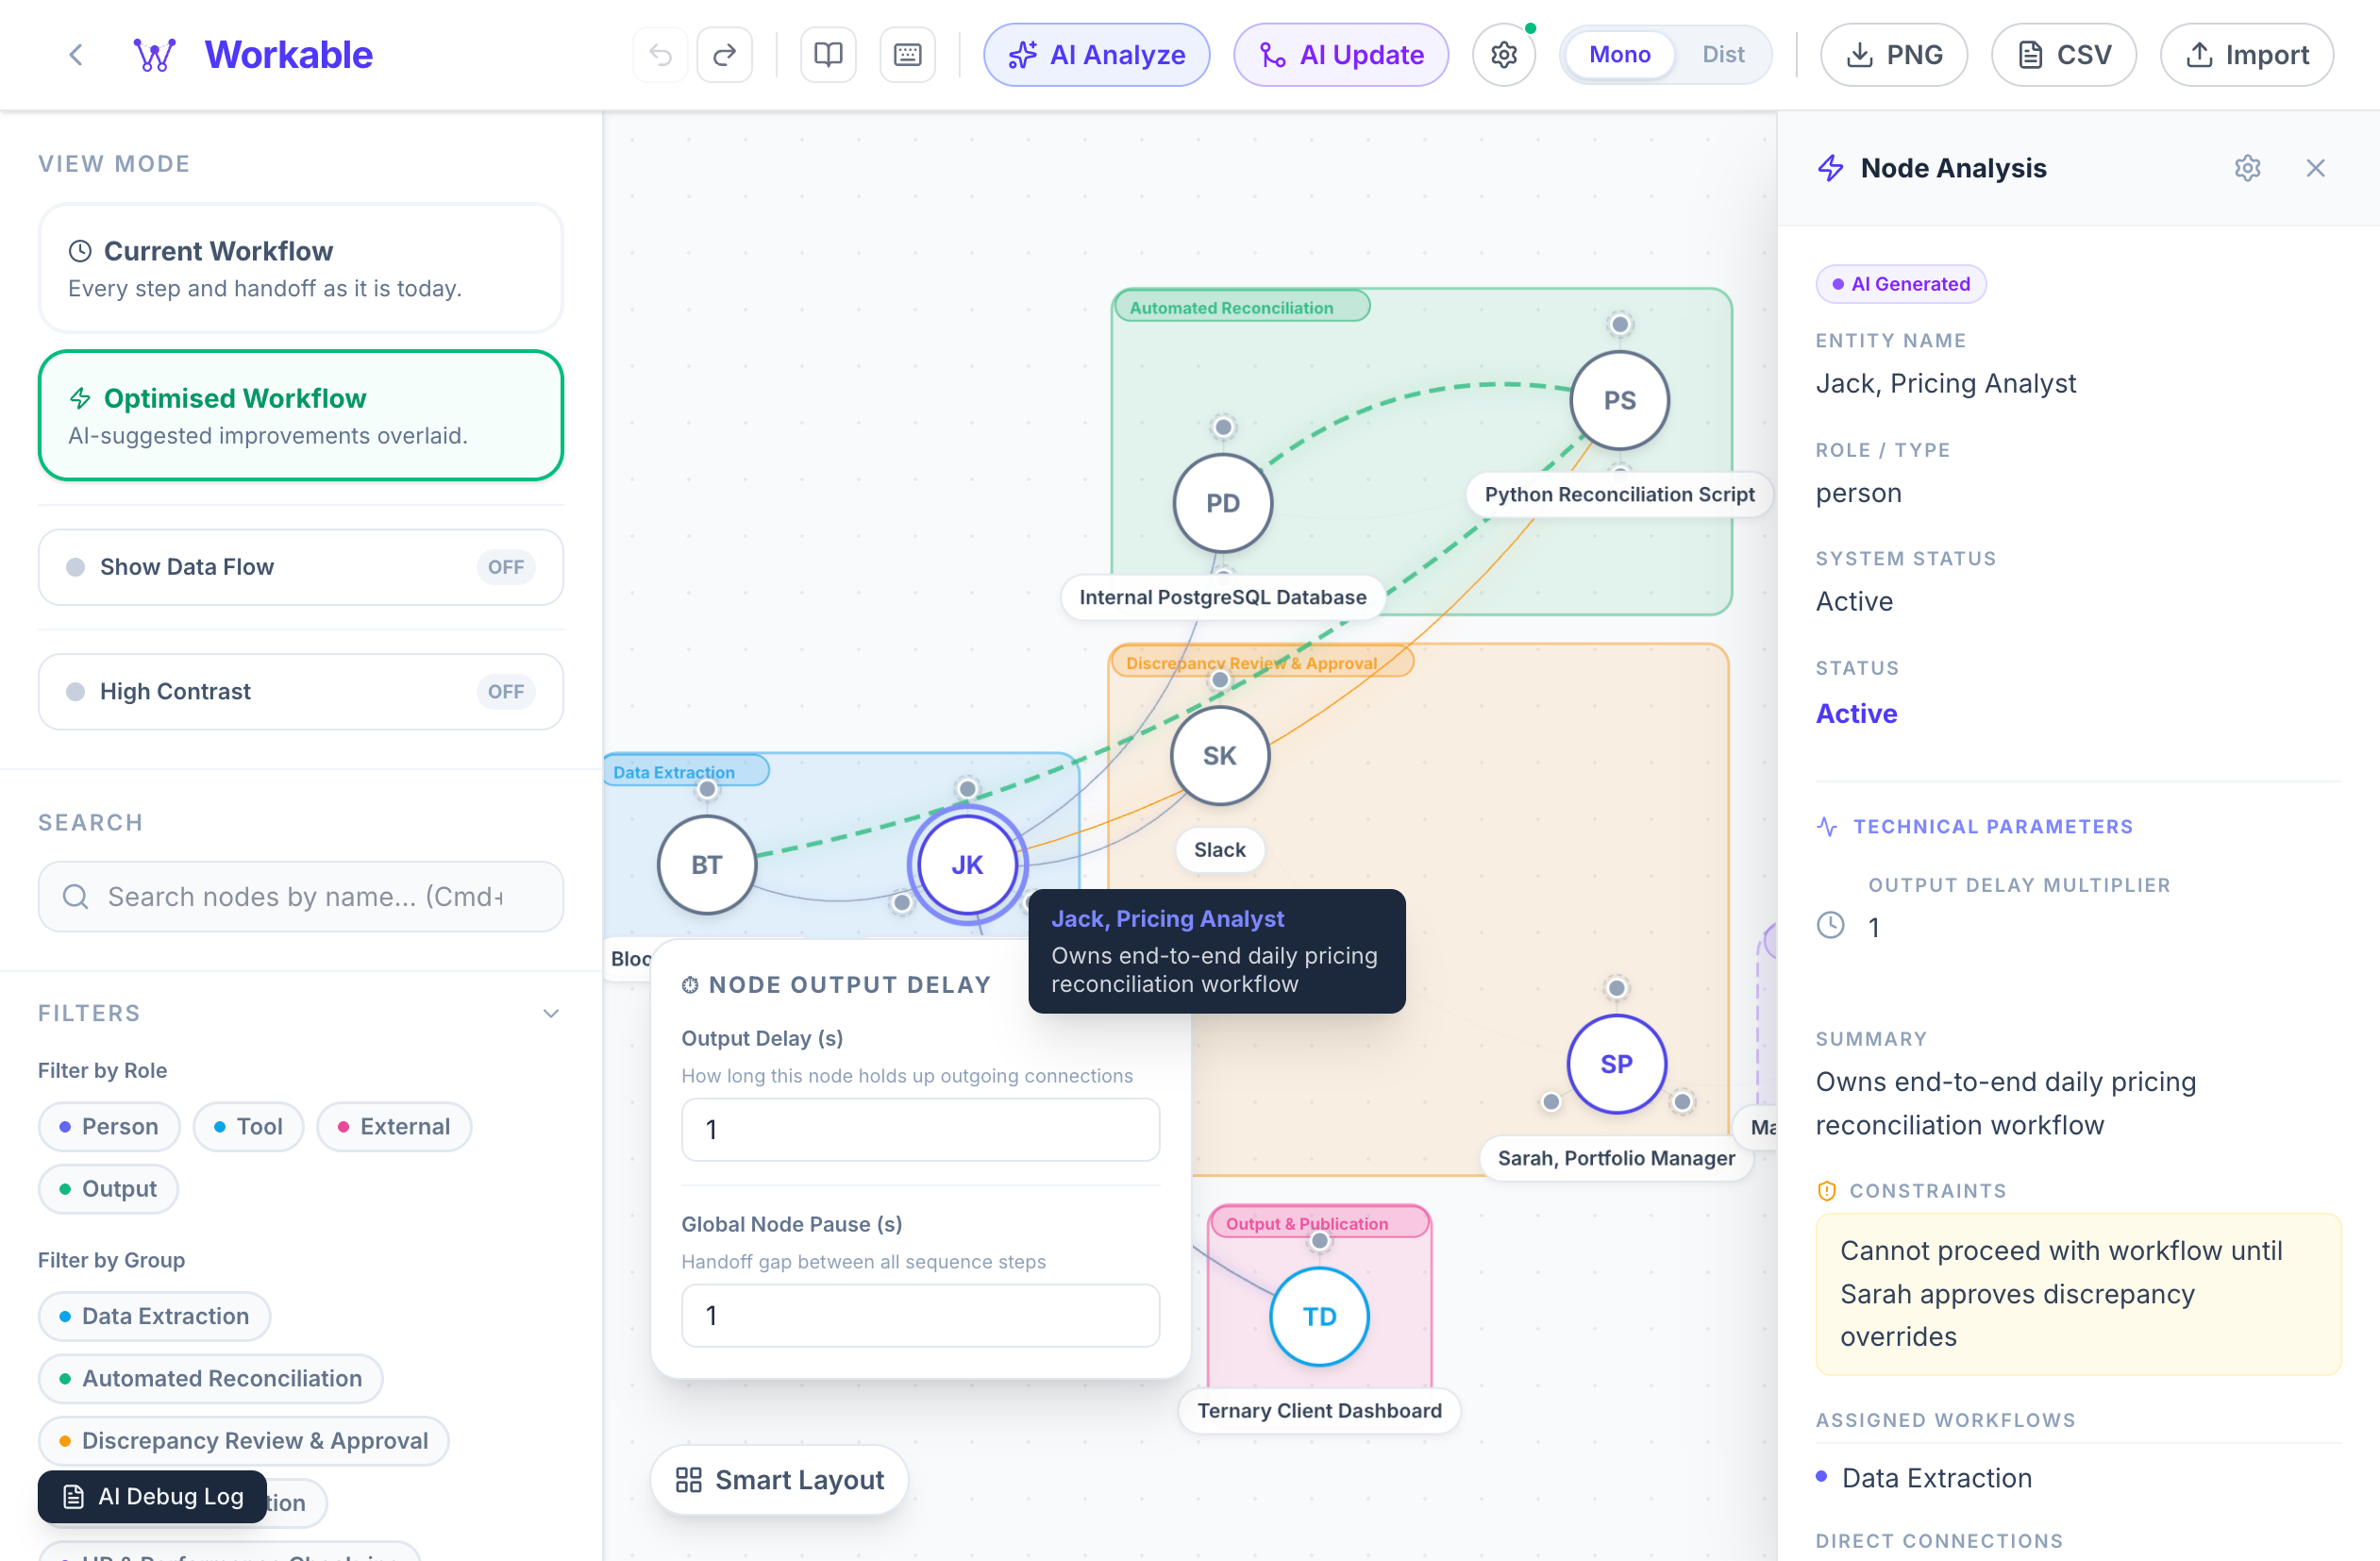The image size is (2380, 1561).
Task: Select the Current Workflow view mode
Action: (300, 268)
